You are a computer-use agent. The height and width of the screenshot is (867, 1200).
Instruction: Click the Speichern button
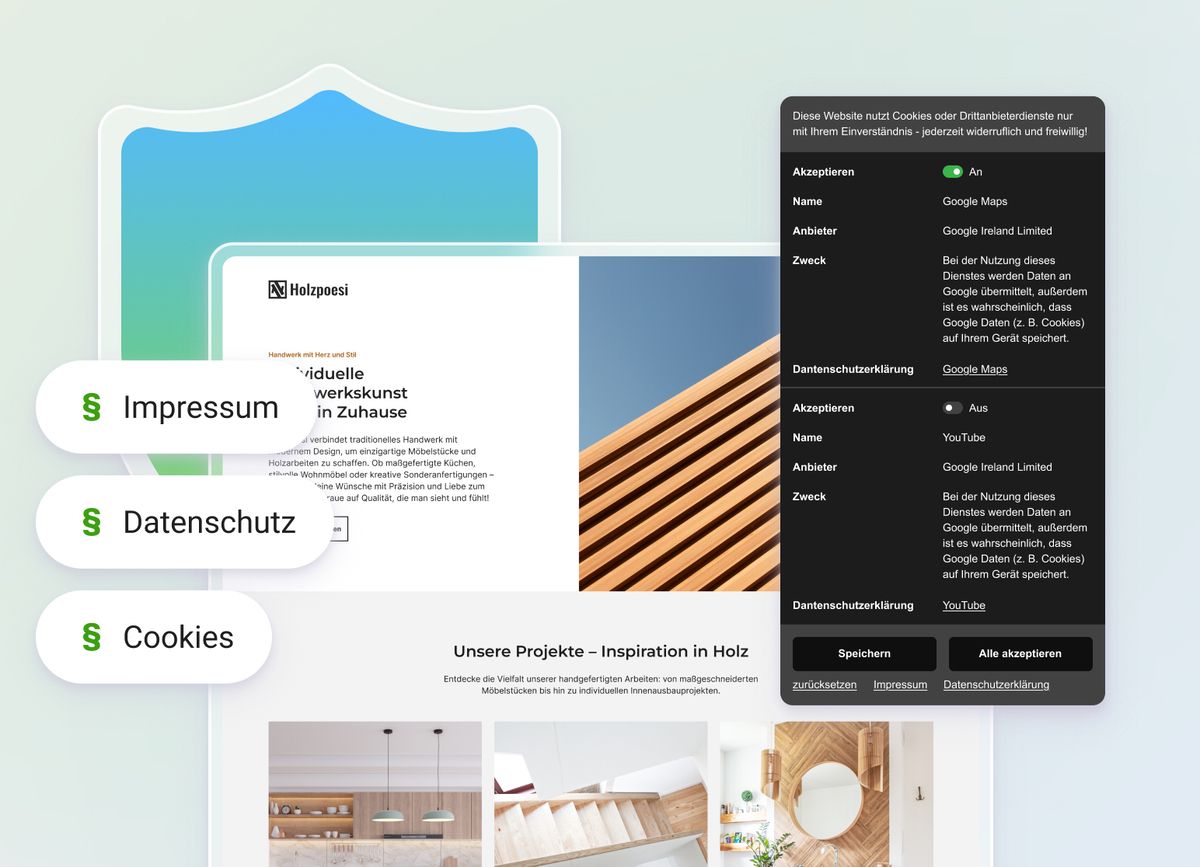pyautogui.click(x=864, y=654)
